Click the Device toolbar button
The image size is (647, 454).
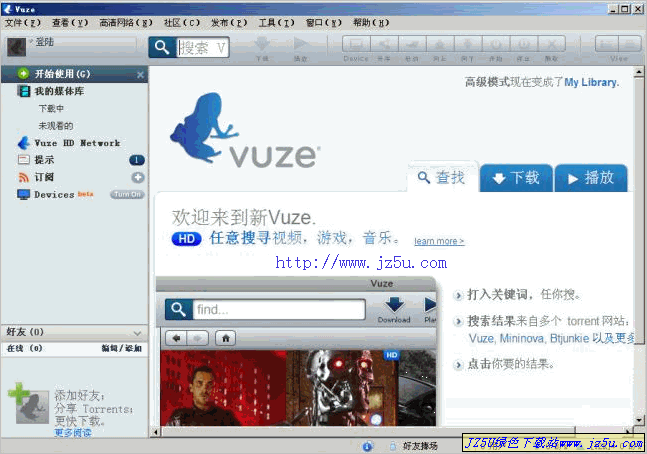[356, 44]
